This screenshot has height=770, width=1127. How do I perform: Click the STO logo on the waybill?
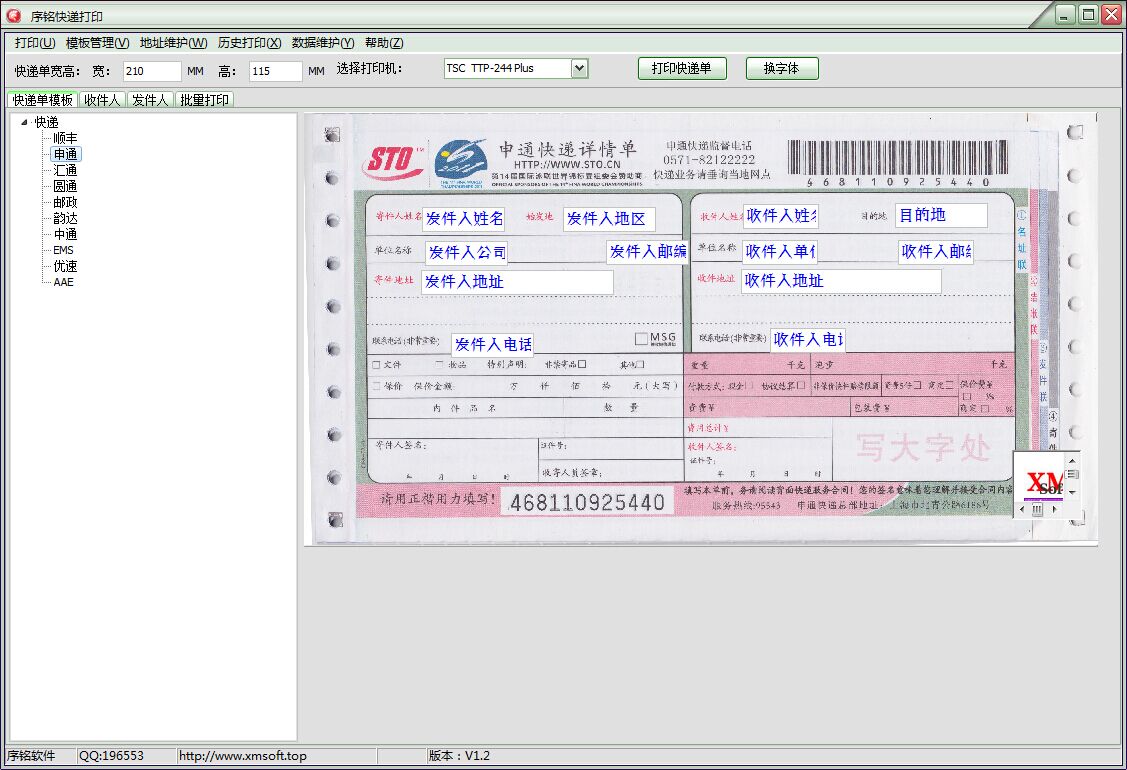392,162
